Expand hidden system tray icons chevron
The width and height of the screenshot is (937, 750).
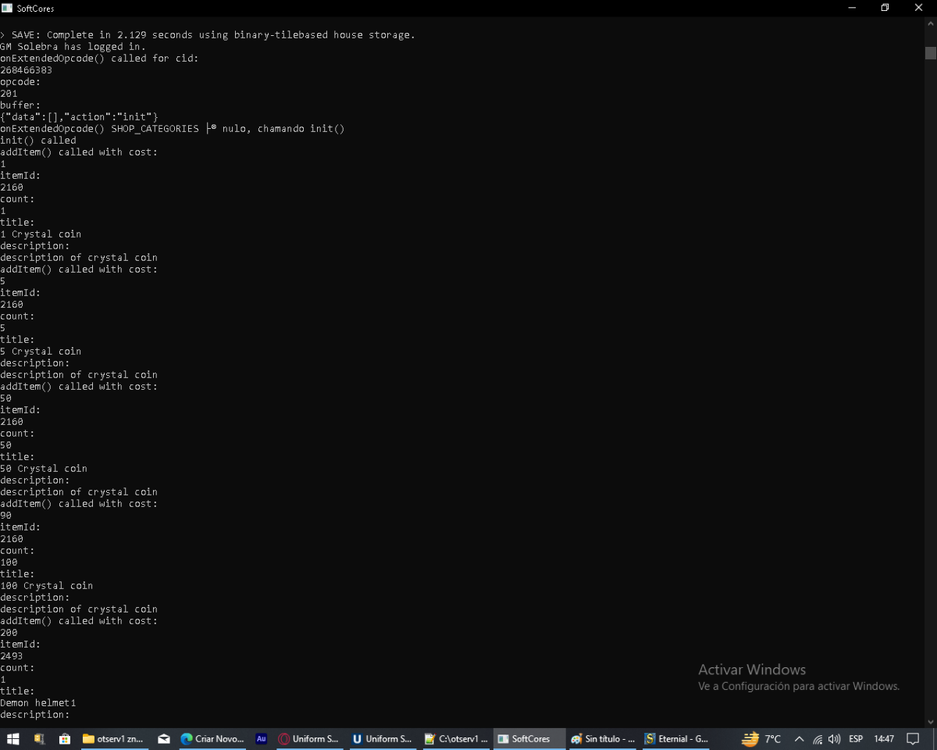pyautogui.click(x=799, y=739)
